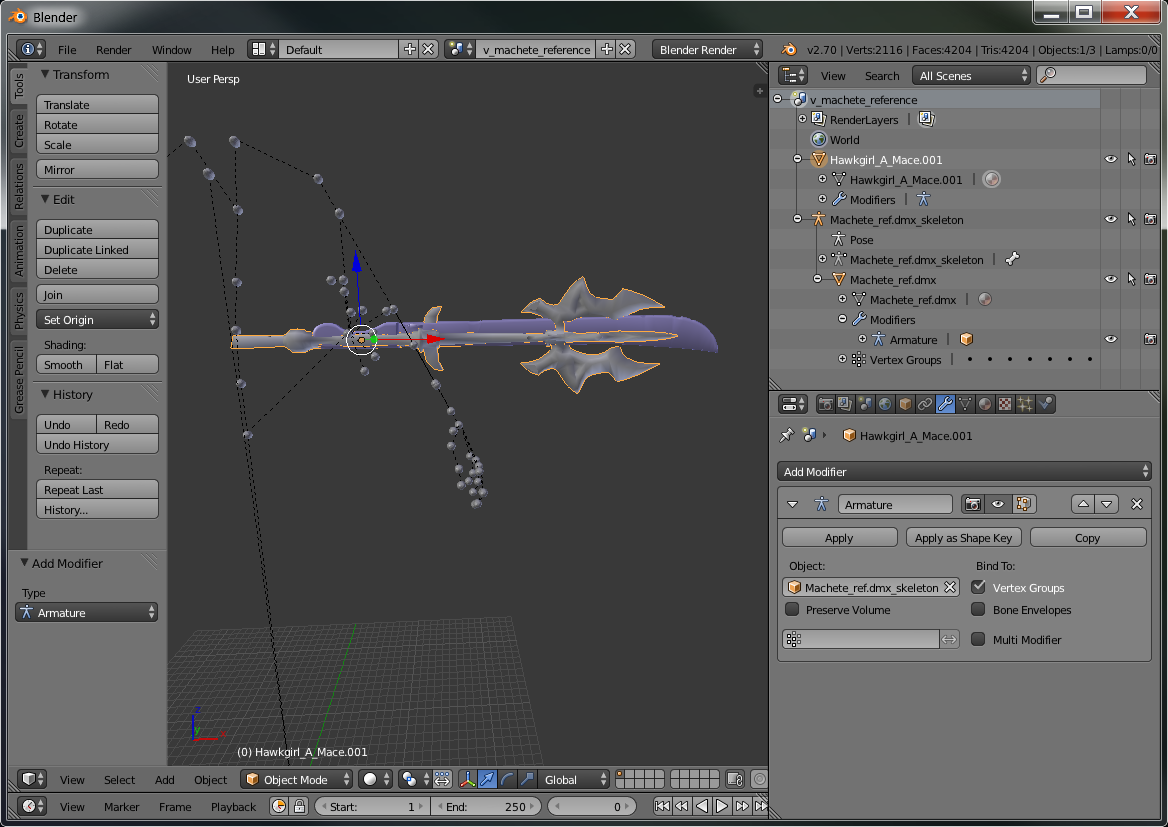This screenshot has width=1168, height=827.
Task: Toggle visibility of Machete_ref.dmx_skeleton
Action: coord(1111,219)
